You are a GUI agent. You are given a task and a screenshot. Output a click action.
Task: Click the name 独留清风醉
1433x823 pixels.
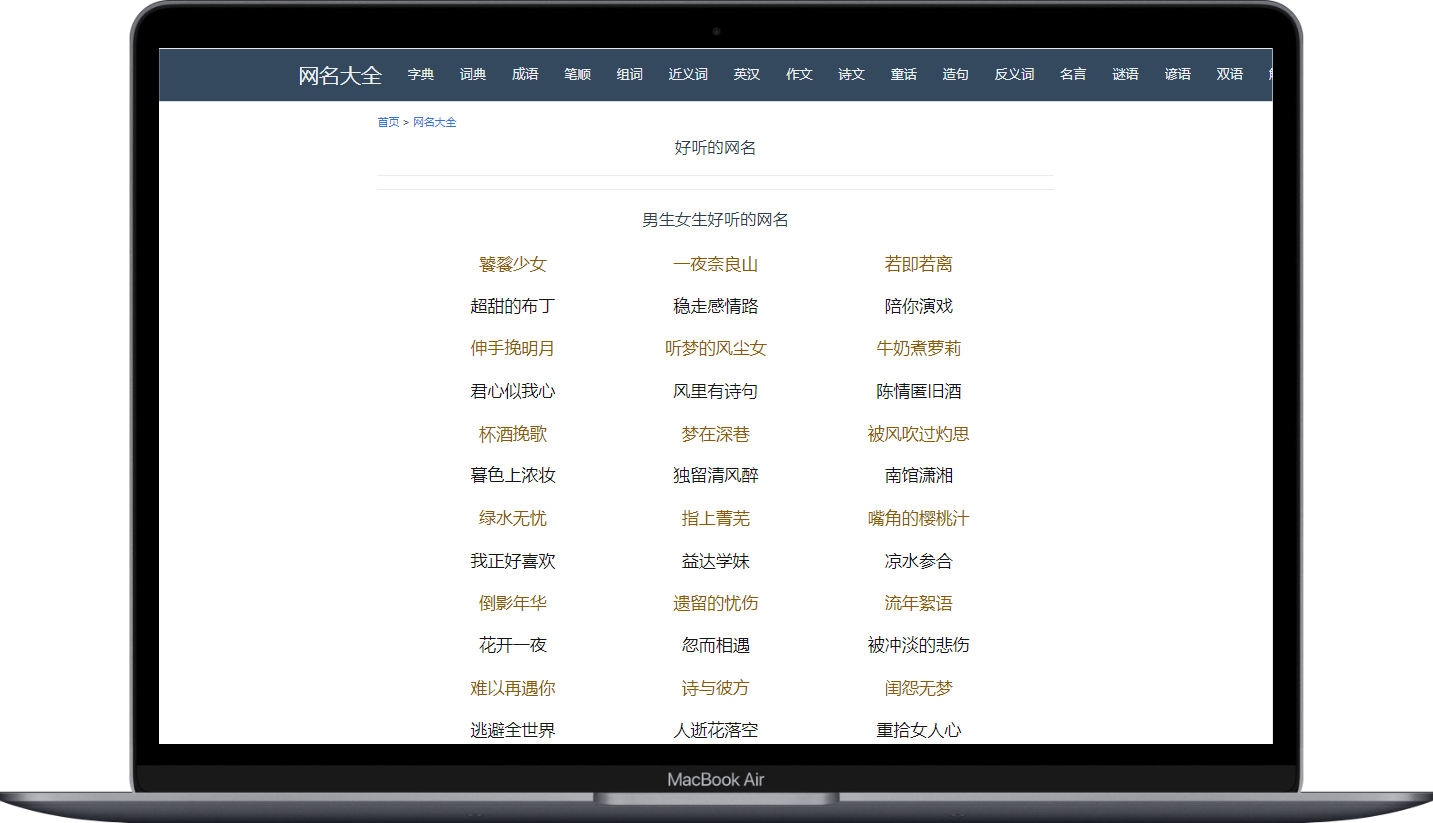(716, 475)
